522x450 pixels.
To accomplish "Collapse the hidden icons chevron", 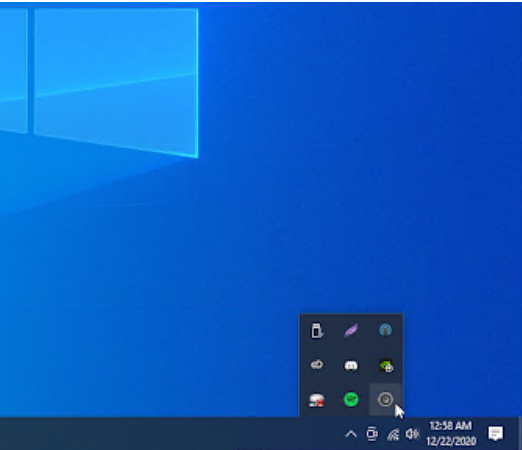I will (351, 434).
